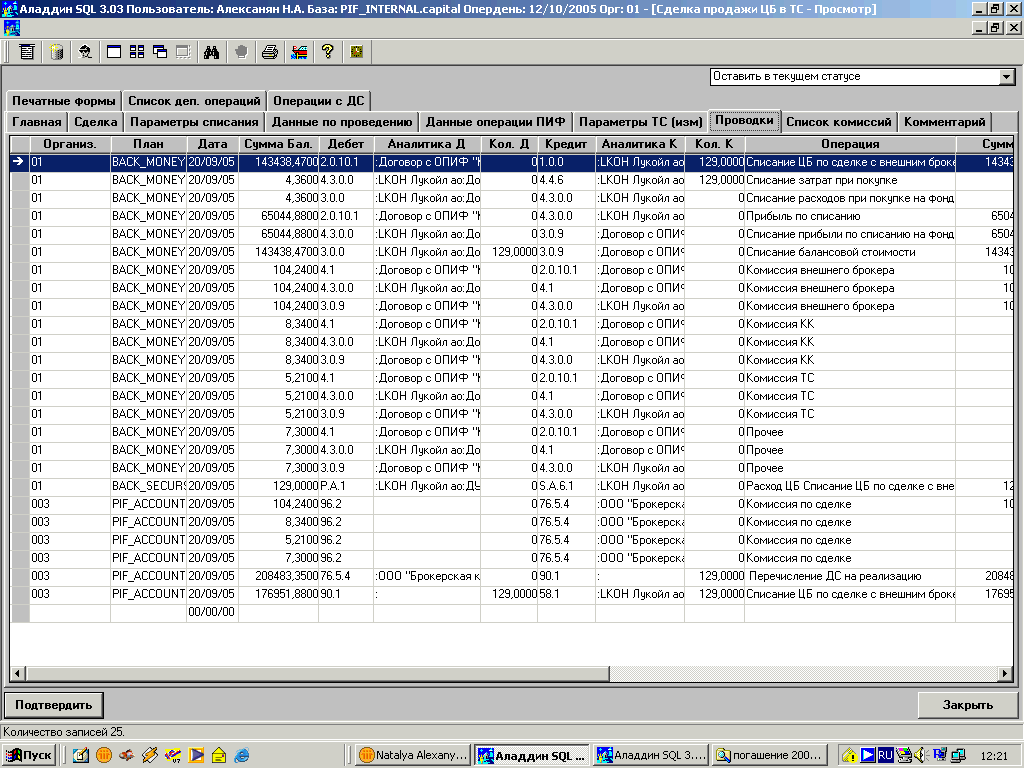The image size is (1024, 768).
Task: Click the 'Подтвердить' button
Action: [x=54, y=705]
